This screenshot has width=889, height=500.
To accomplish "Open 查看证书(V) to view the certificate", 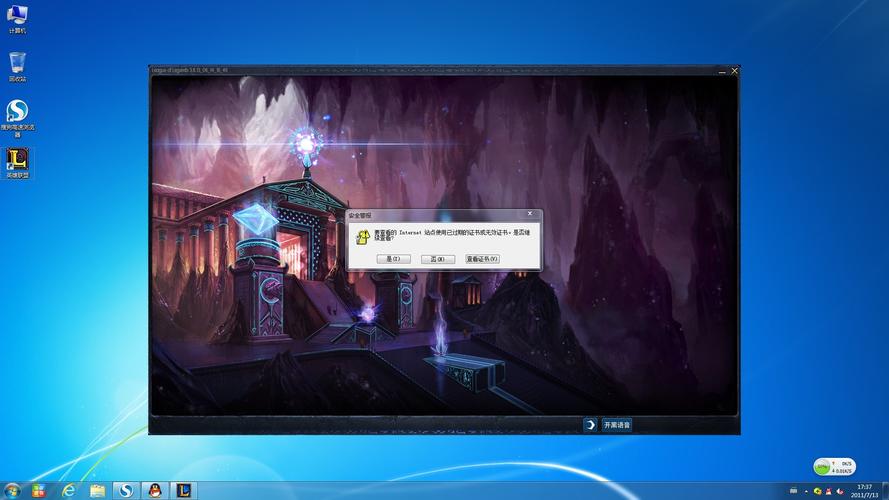I will pyautogui.click(x=482, y=259).
